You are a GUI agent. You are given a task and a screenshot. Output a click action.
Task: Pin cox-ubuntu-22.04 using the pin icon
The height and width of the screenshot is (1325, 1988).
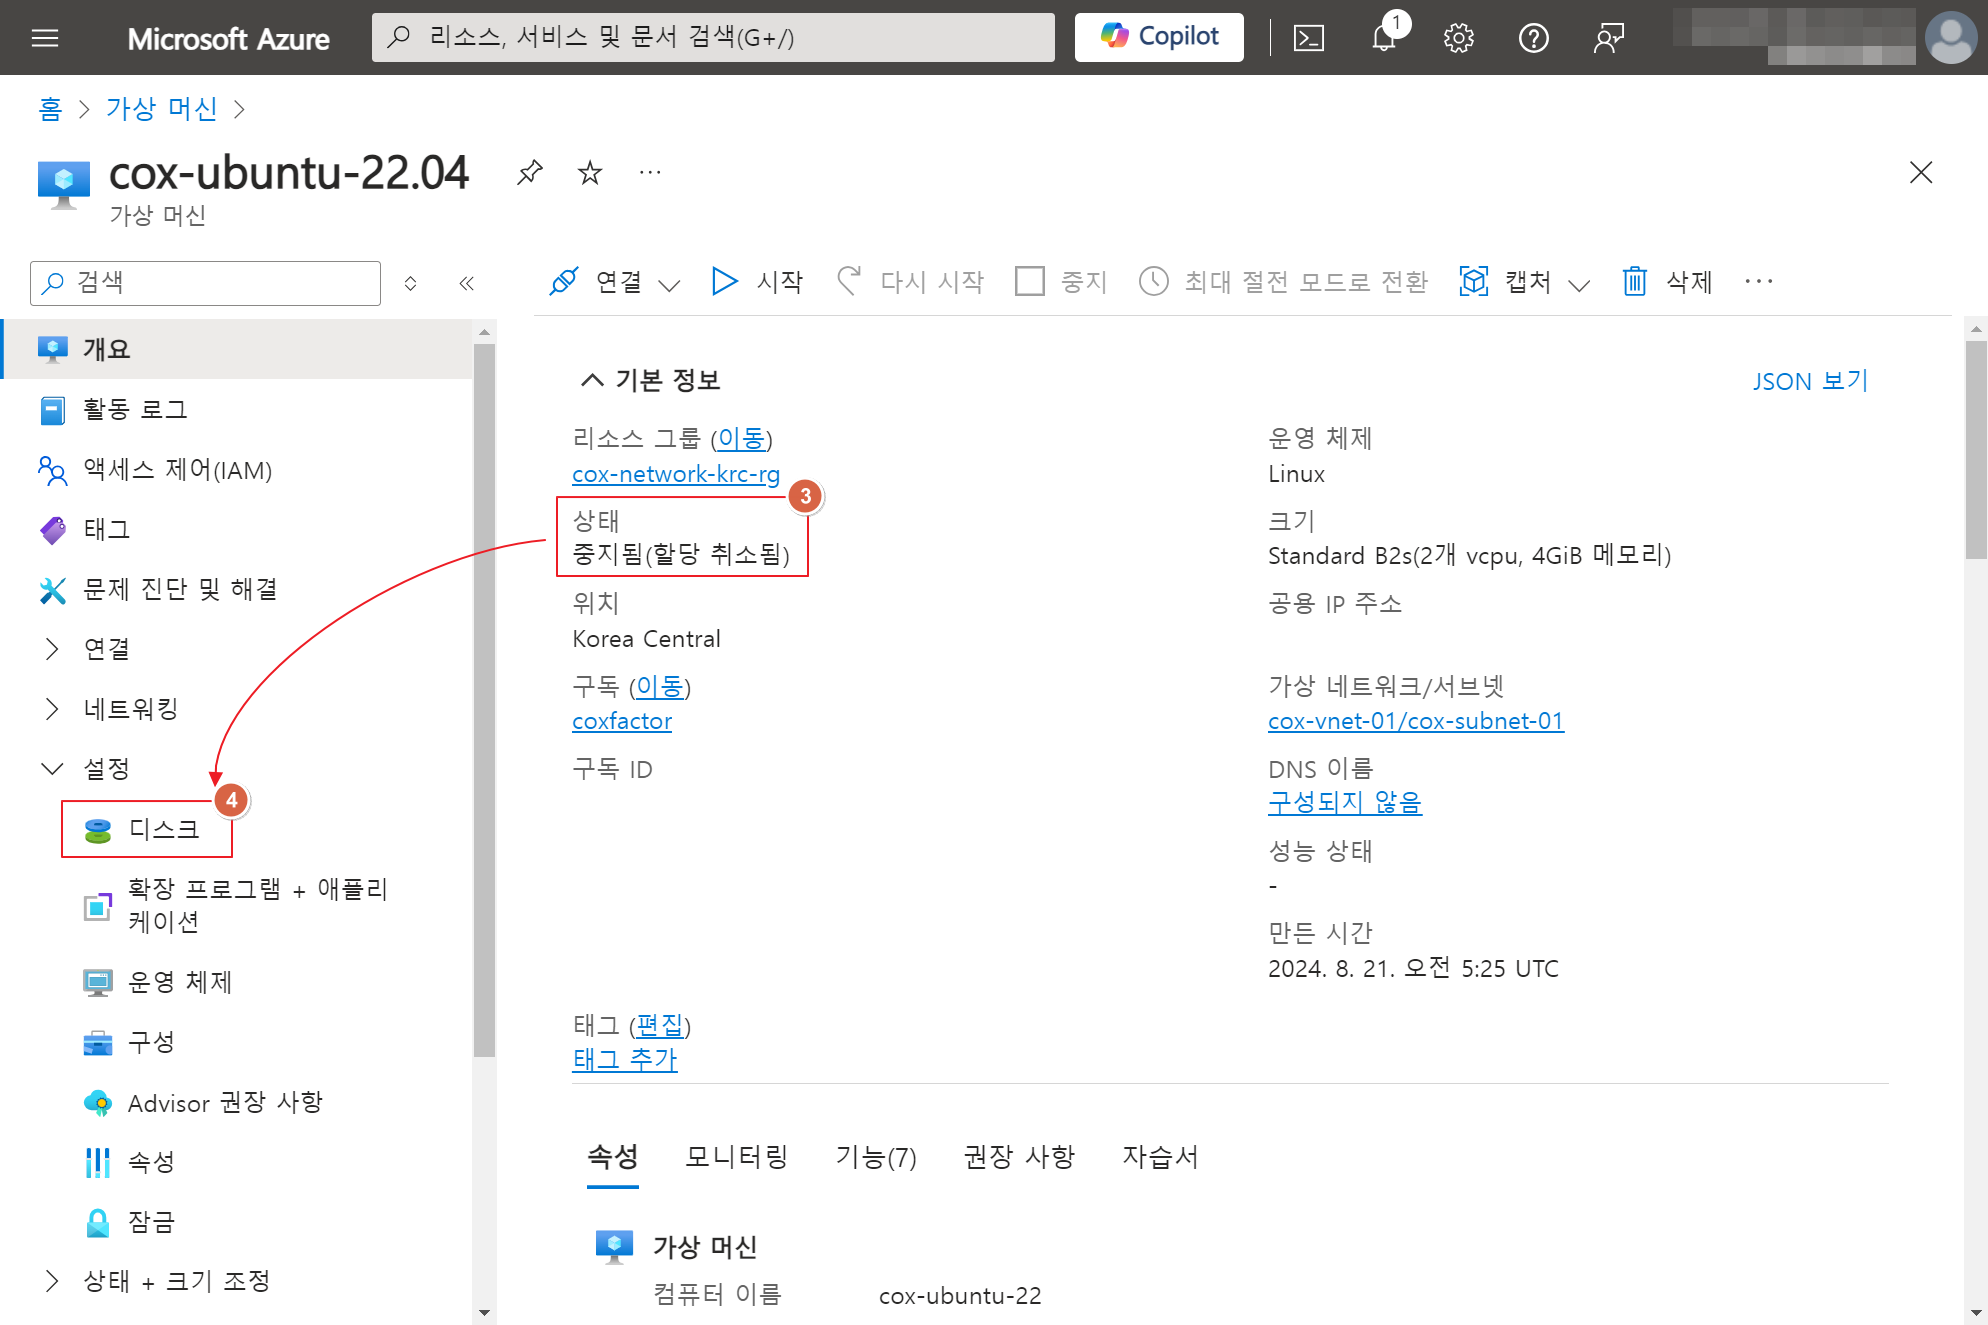click(529, 173)
